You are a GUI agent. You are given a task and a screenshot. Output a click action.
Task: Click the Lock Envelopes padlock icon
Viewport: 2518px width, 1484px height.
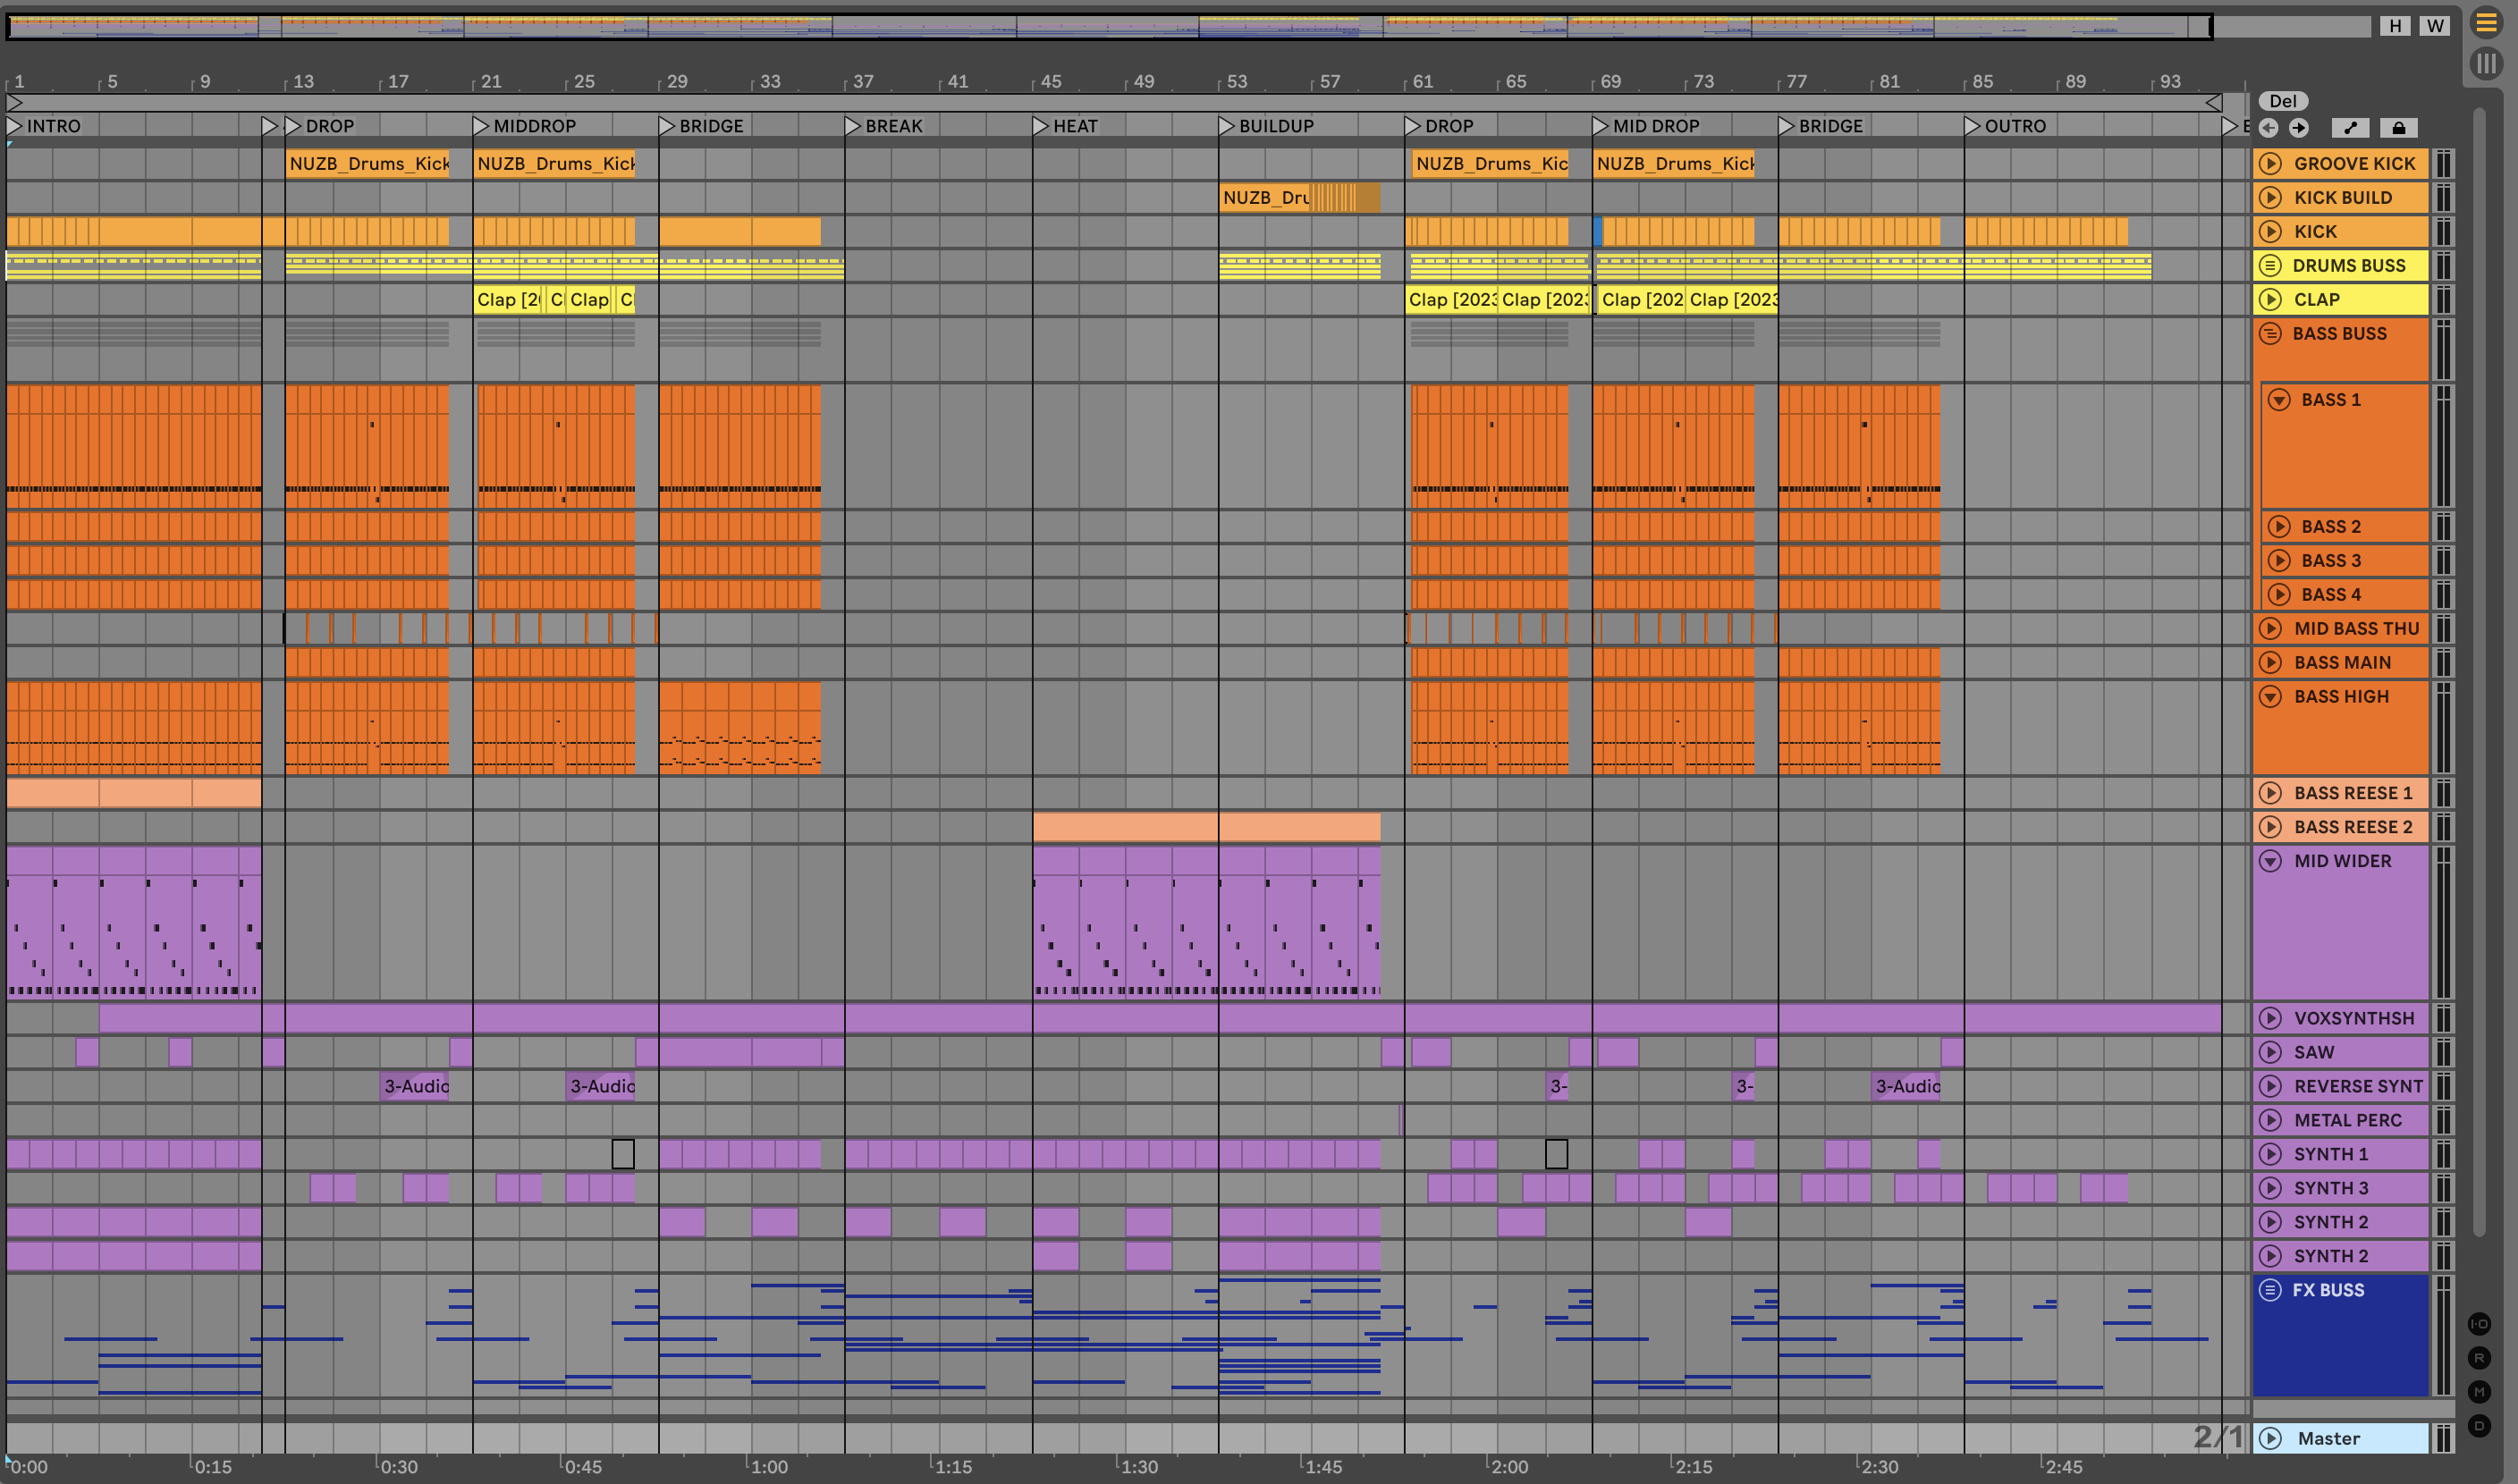coord(2398,128)
